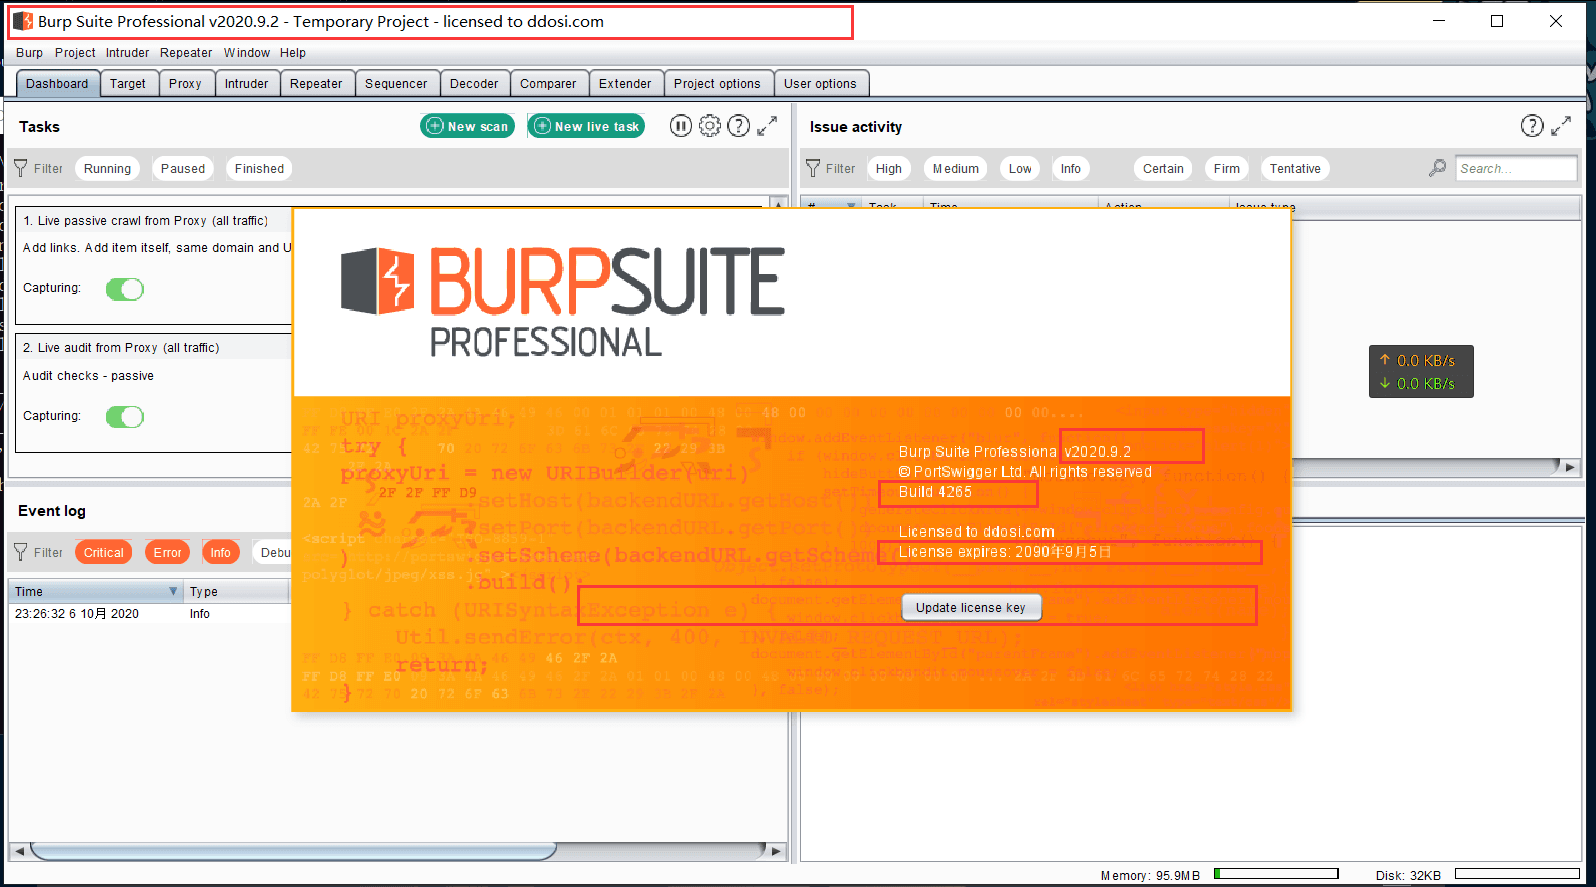Click the Issue activity search magnifier icon

click(1437, 168)
